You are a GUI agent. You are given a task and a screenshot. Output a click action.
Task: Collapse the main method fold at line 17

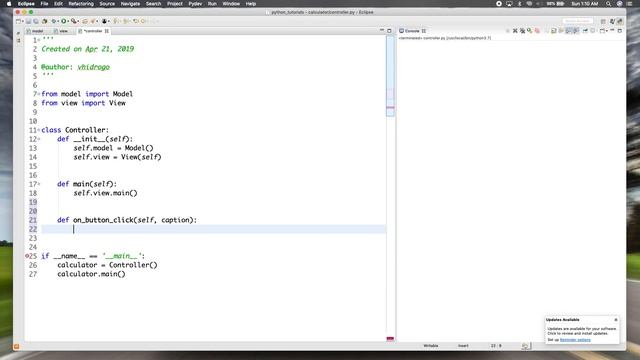point(39,184)
